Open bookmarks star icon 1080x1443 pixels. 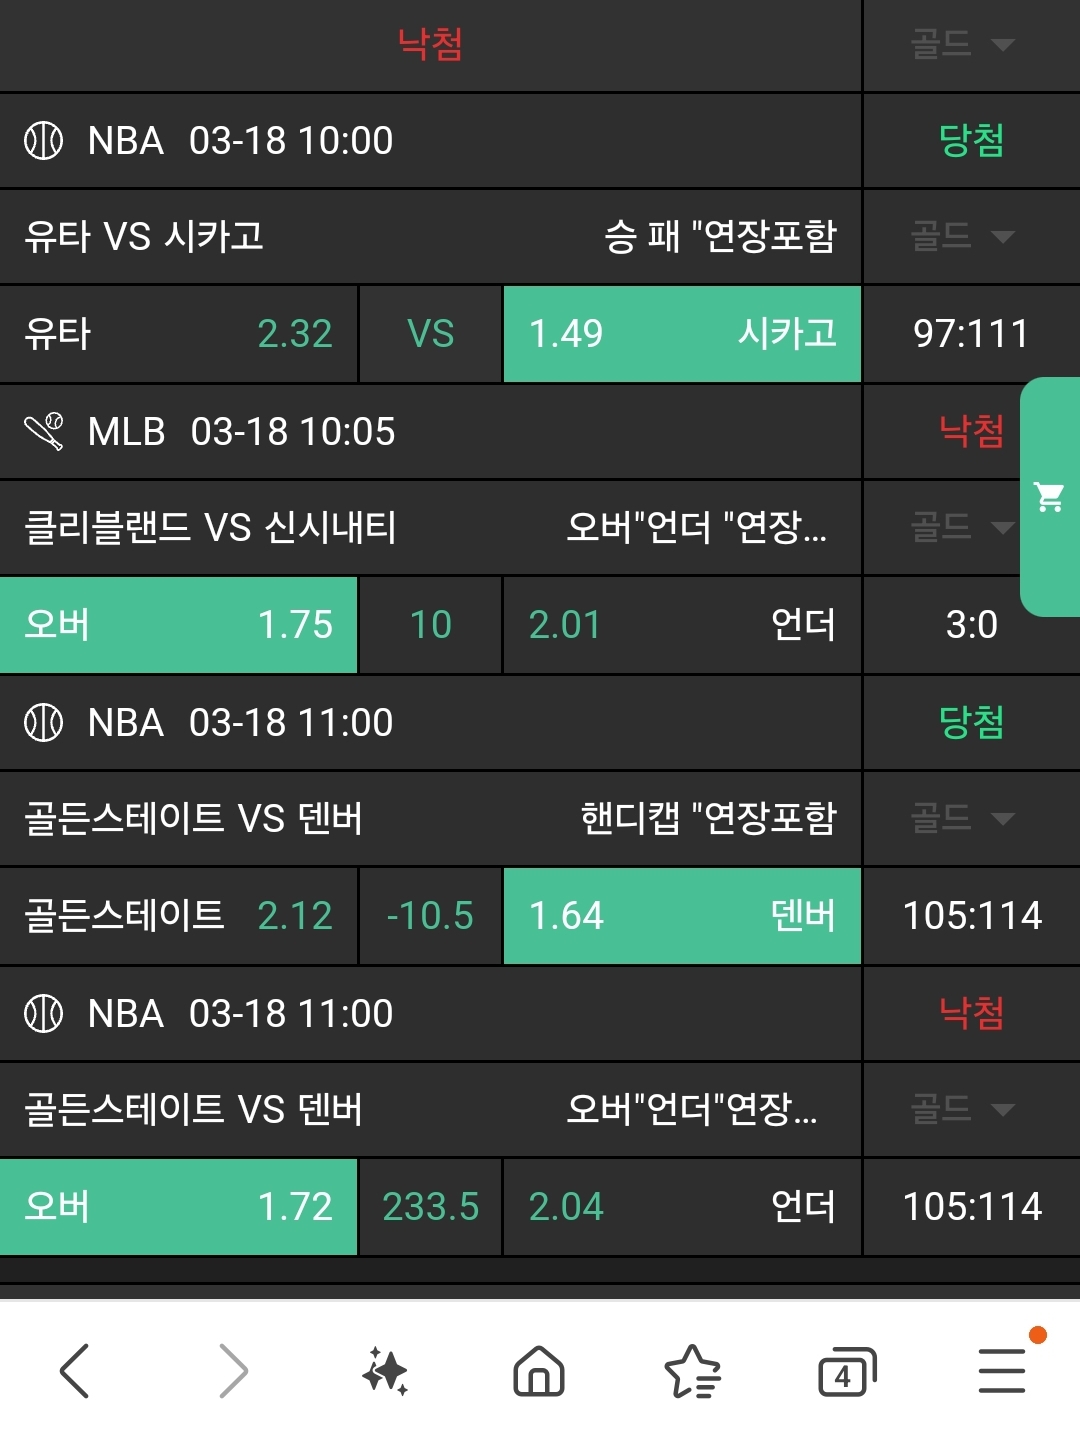click(692, 1370)
